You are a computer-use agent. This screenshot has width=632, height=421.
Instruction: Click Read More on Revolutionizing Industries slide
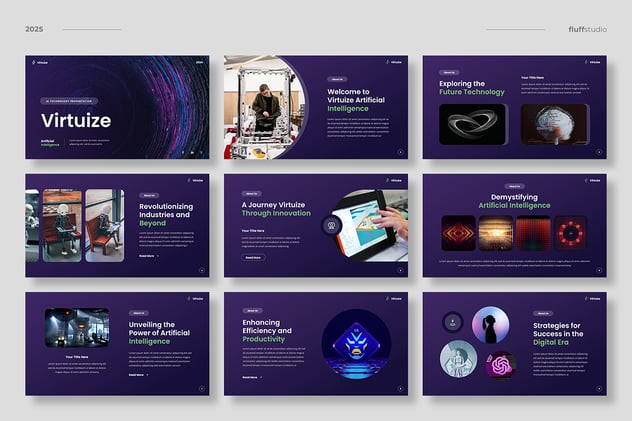coord(148,256)
